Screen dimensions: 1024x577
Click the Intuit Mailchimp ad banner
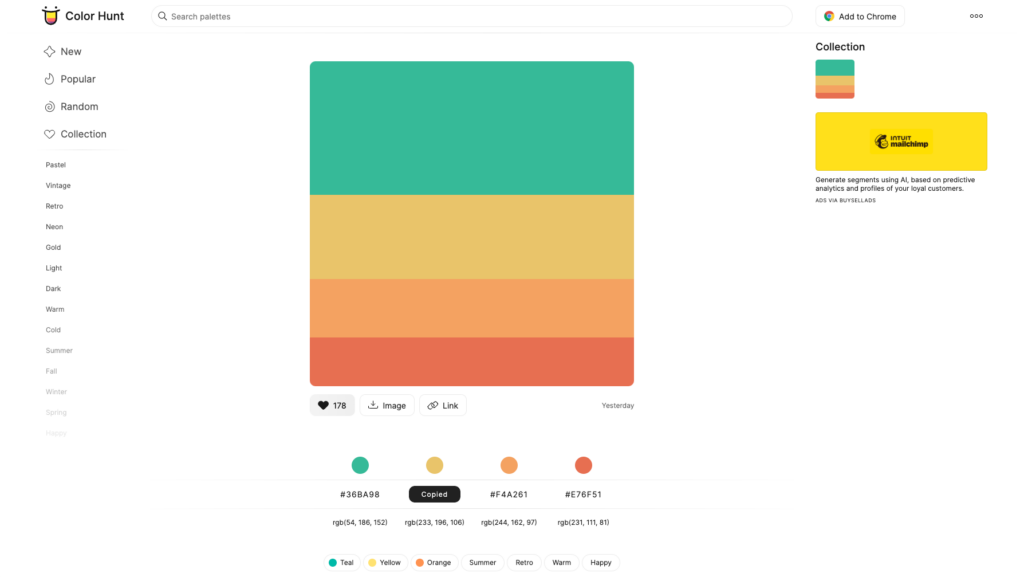[x=901, y=142]
